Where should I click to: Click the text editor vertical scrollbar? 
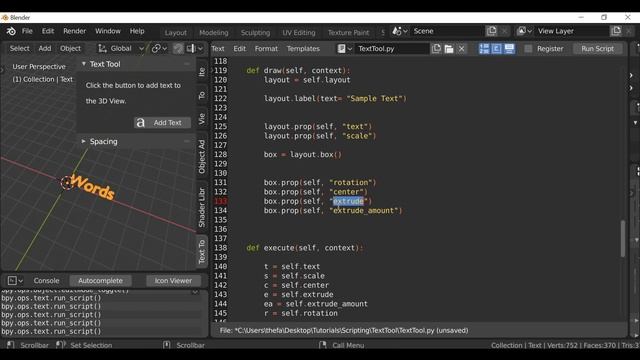623,239
